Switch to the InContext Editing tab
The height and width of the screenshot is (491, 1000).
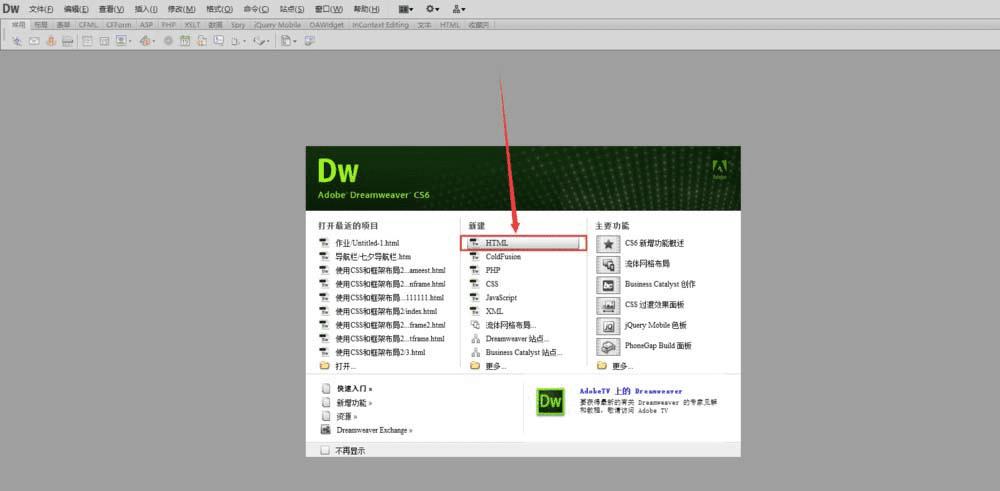[380, 25]
